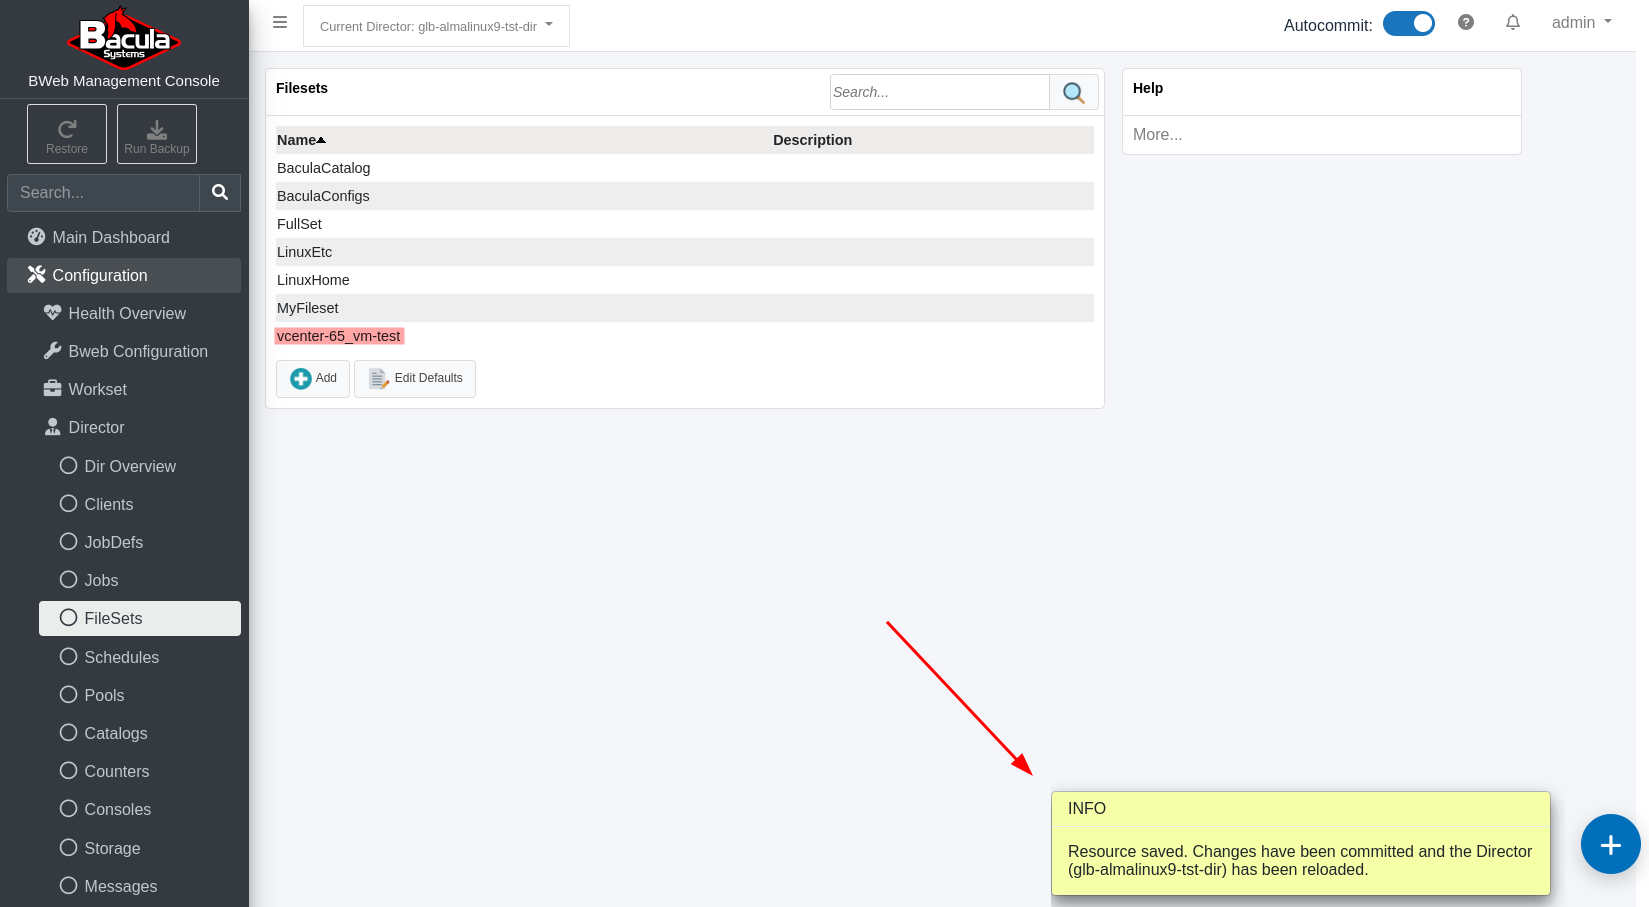Expand the admin user menu
Screen dimensions: 1649x907
pyautogui.click(x=1581, y=22)
